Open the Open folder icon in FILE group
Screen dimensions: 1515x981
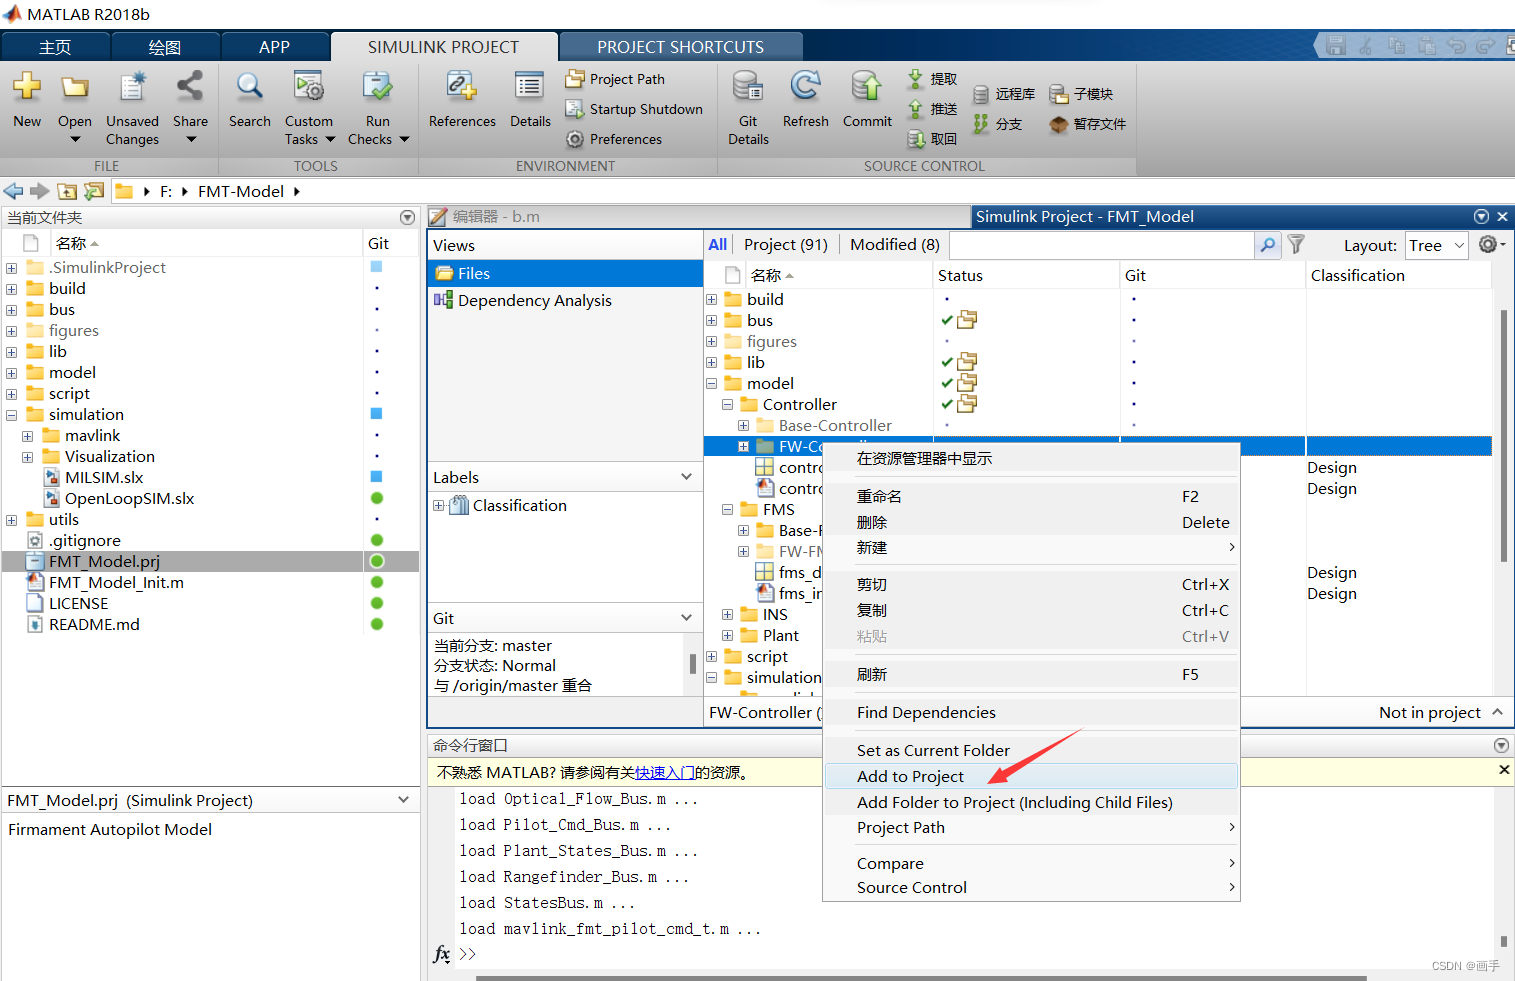(x=74, y=87)
